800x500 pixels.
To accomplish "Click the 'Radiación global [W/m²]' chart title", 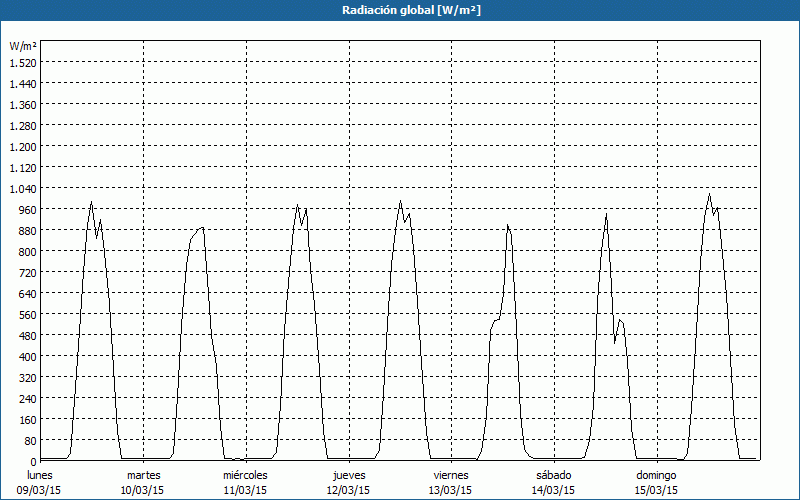I will 400,10.
